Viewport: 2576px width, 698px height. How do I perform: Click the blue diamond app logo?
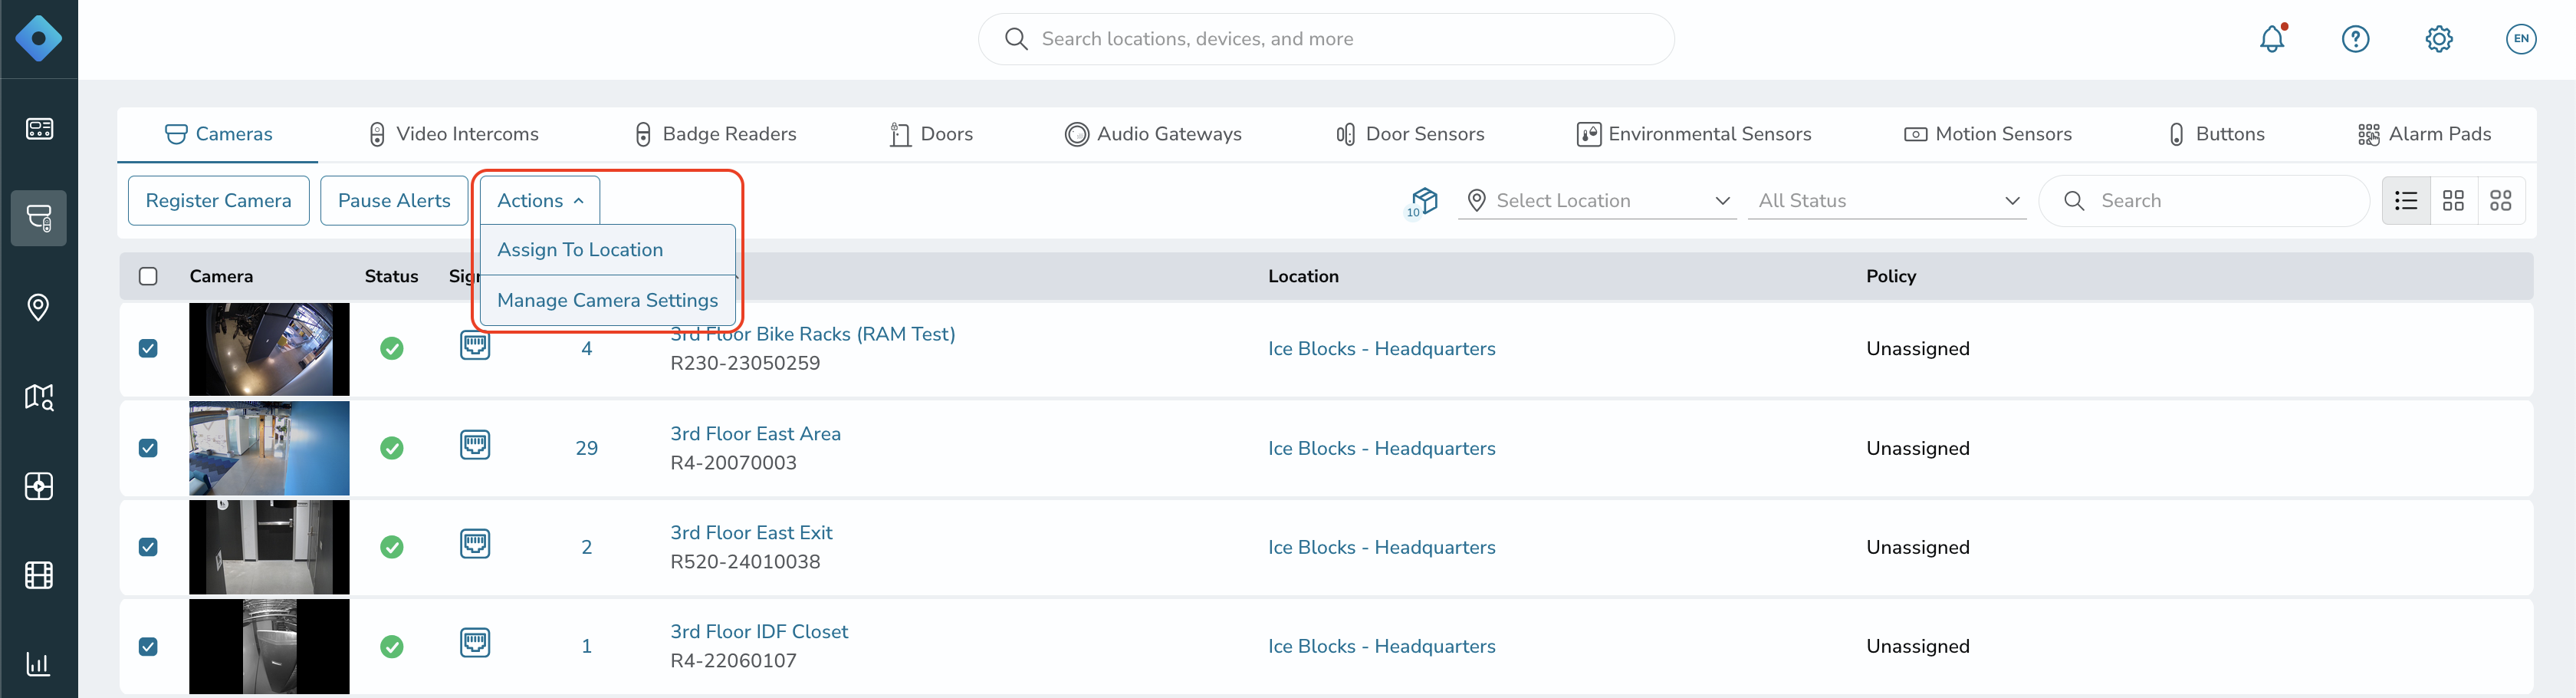39,39
